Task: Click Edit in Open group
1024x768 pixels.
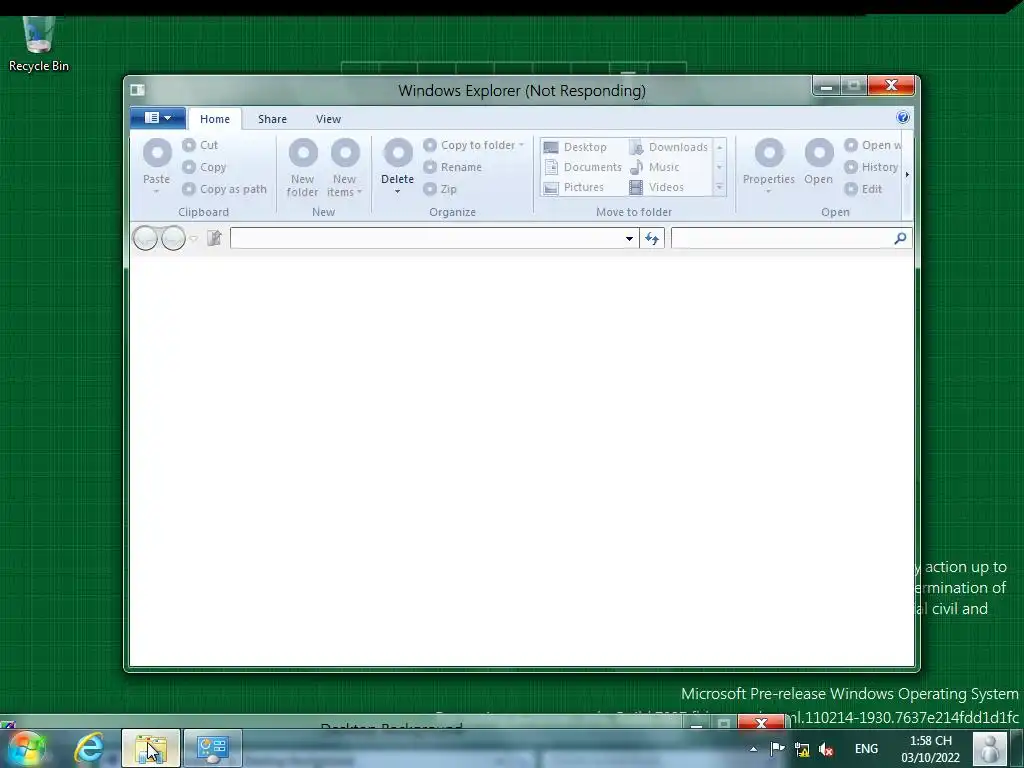Action: coord(863,189)
